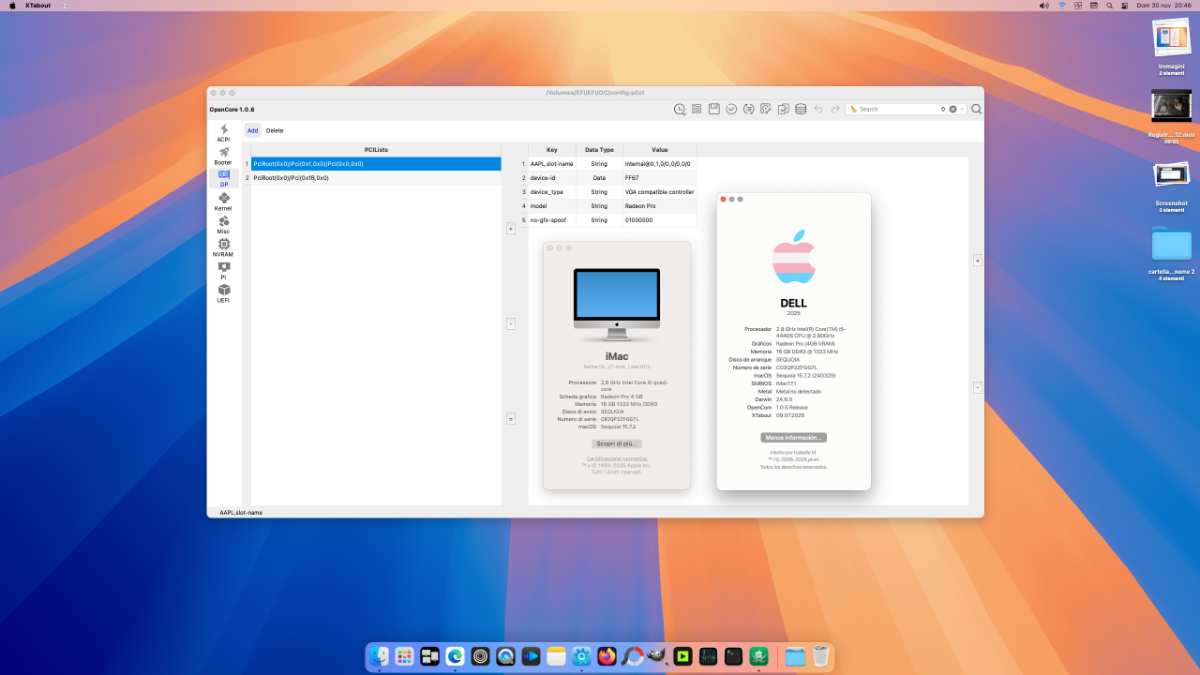This screenshot has height=675, width=1200.
Task: Open the Trash in the Dock
Action: 821,656
